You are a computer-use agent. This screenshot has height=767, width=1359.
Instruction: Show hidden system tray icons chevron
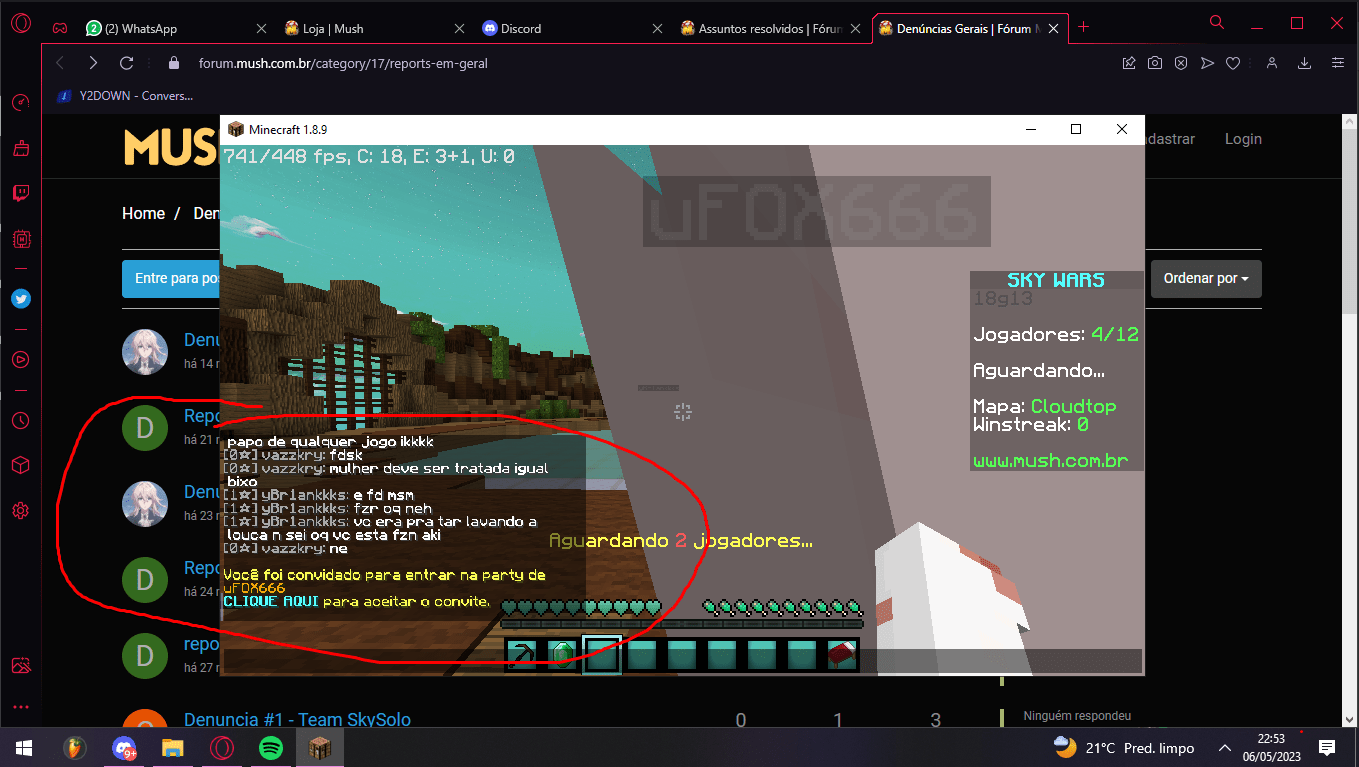(1224, 747)
